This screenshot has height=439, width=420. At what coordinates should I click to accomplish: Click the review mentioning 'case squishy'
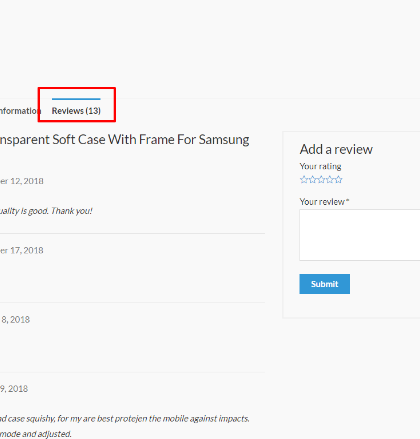[125, 419]
